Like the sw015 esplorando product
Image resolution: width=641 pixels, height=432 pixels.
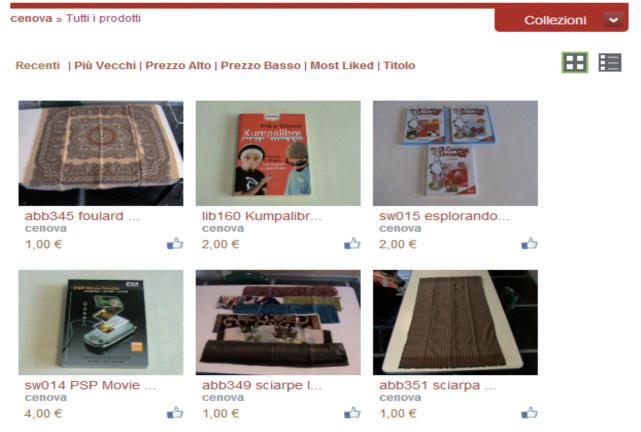tap(529, 244)
